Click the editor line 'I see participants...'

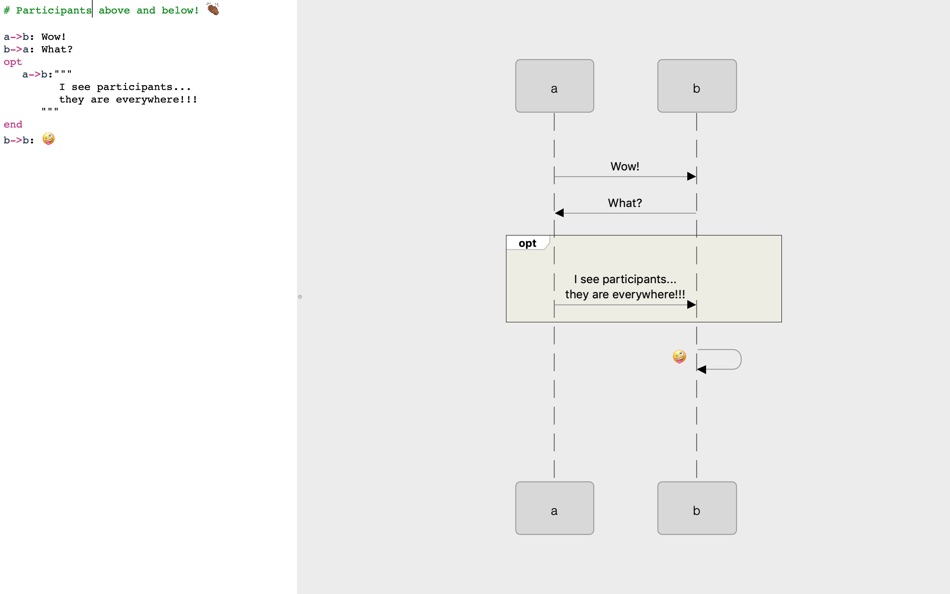coord(125,87)
